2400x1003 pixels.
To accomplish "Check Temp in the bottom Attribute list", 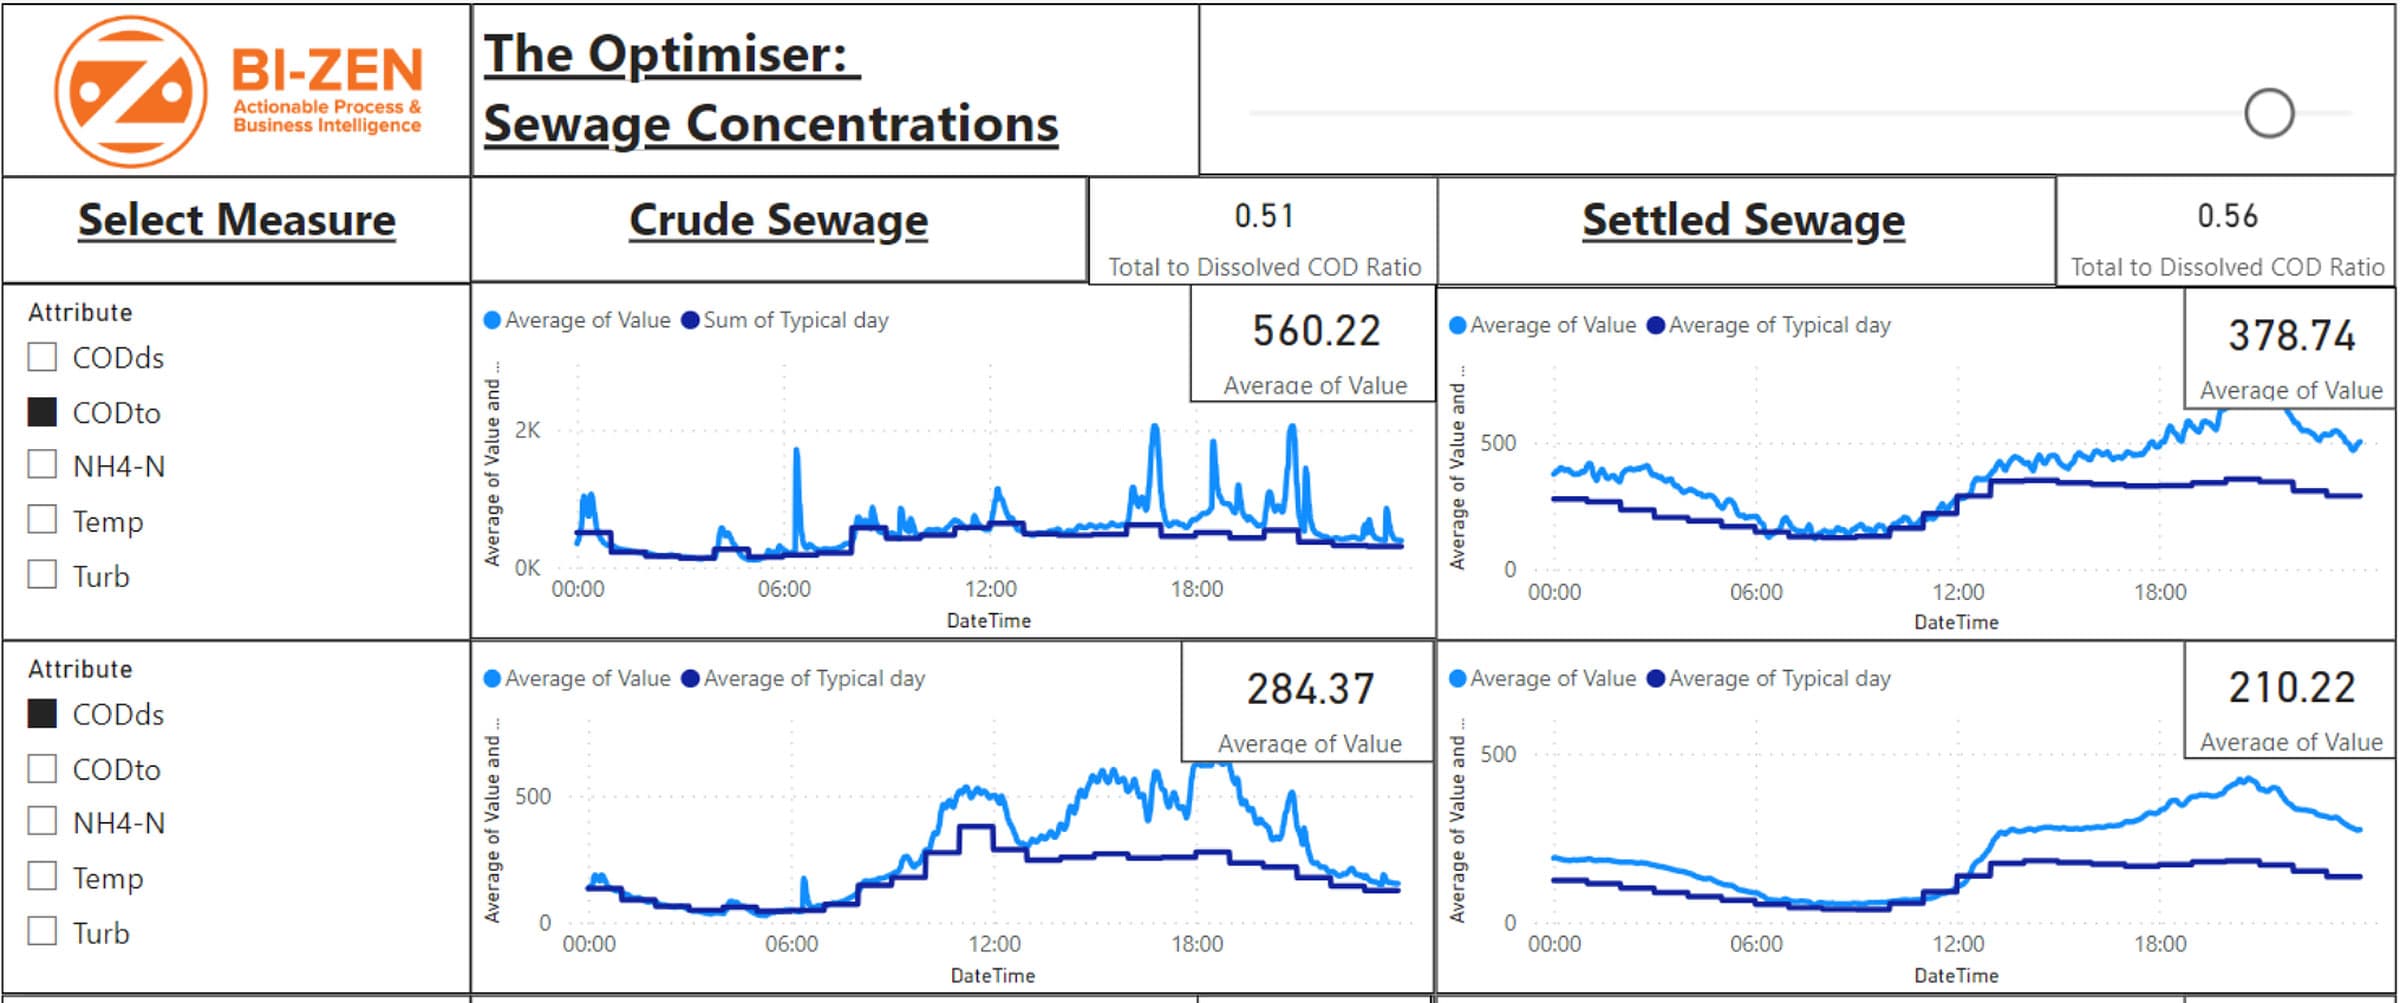I will (42, 877).
